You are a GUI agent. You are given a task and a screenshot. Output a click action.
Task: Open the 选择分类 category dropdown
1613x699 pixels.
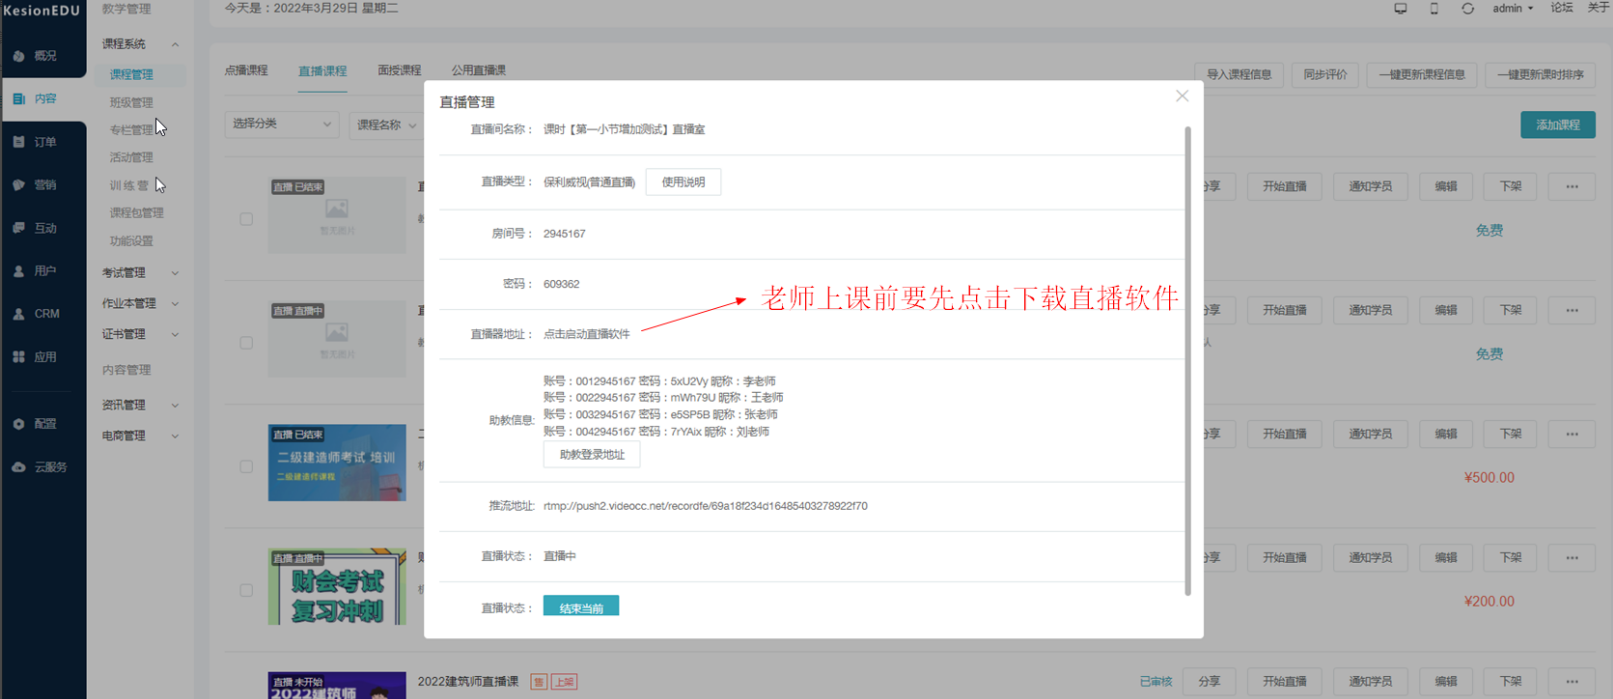pos(281,124)
